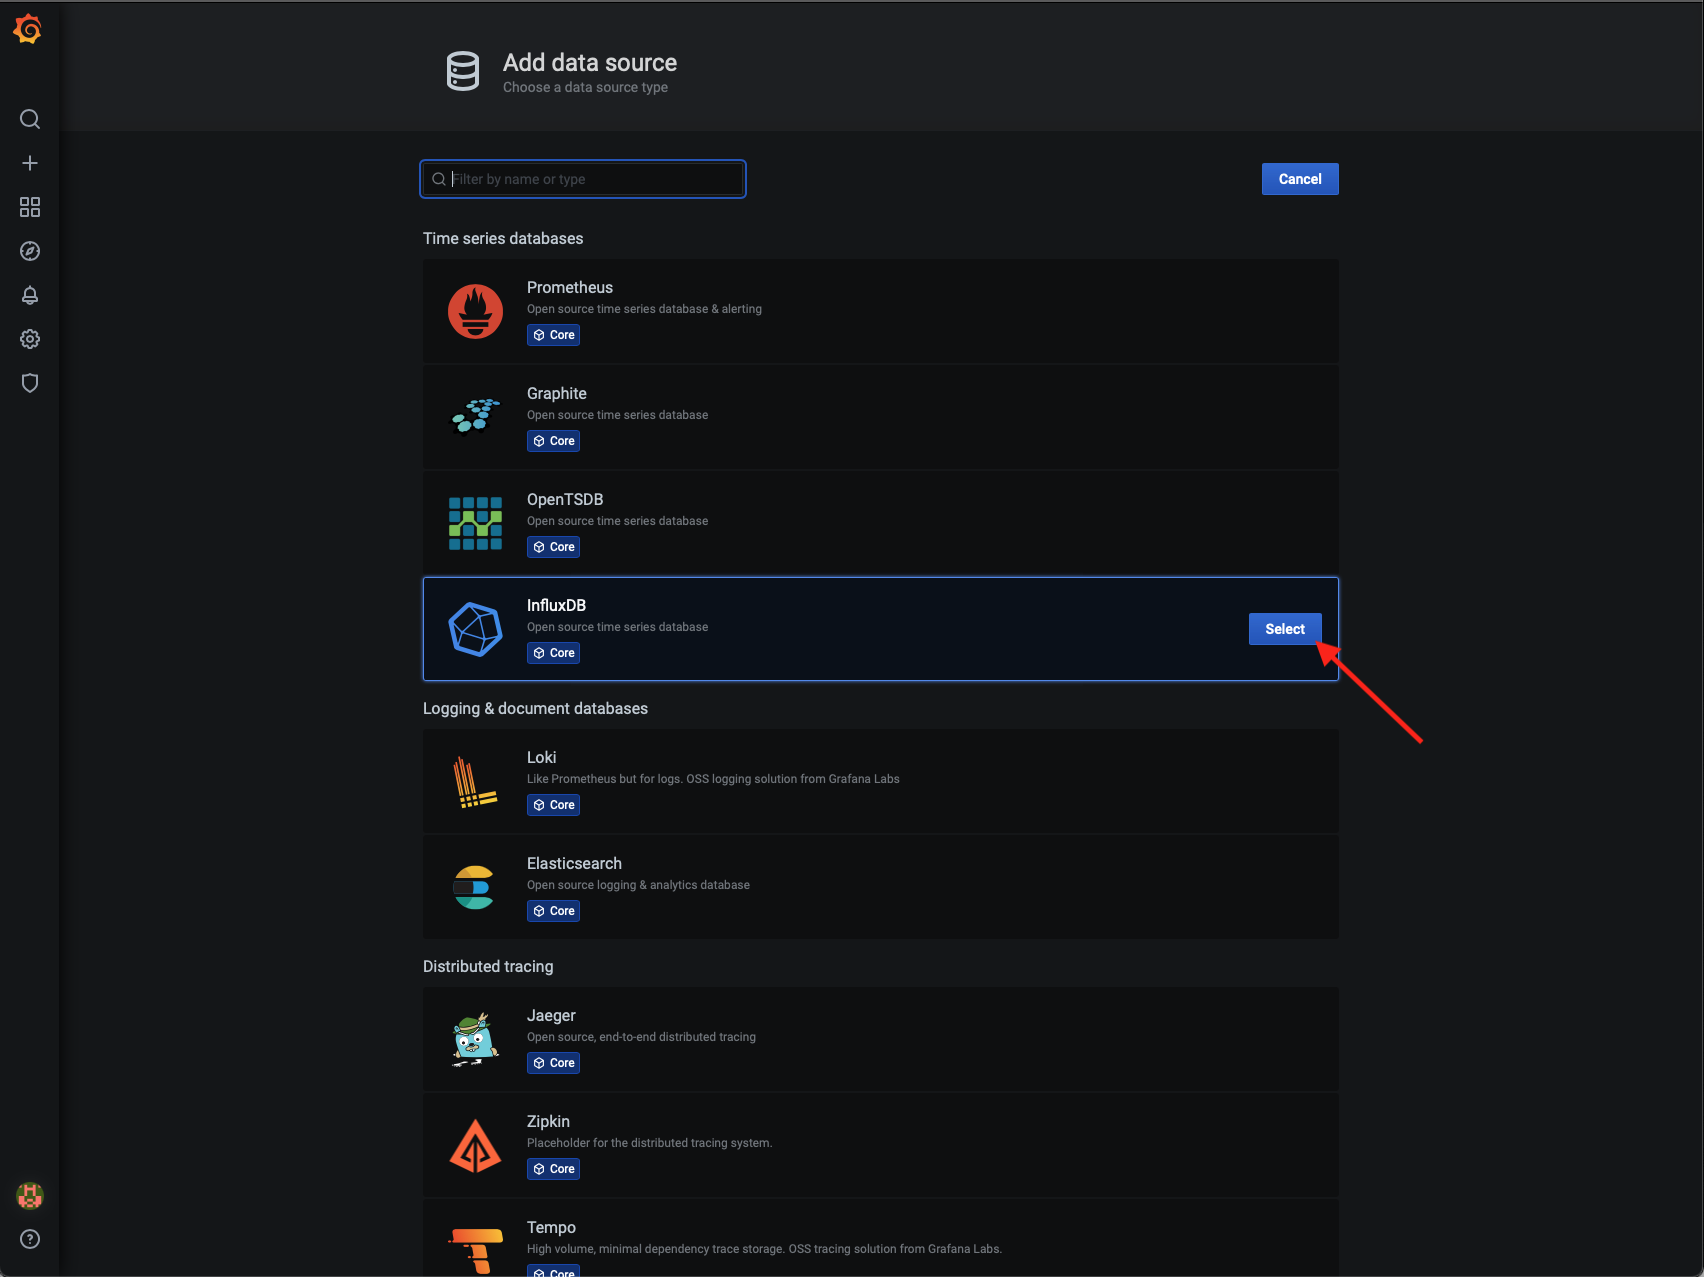Image resolution: width=1704 pixels, height=1277 pixels.
Task: Choose the OpenTSDB data source title
Action: point(565,499)
